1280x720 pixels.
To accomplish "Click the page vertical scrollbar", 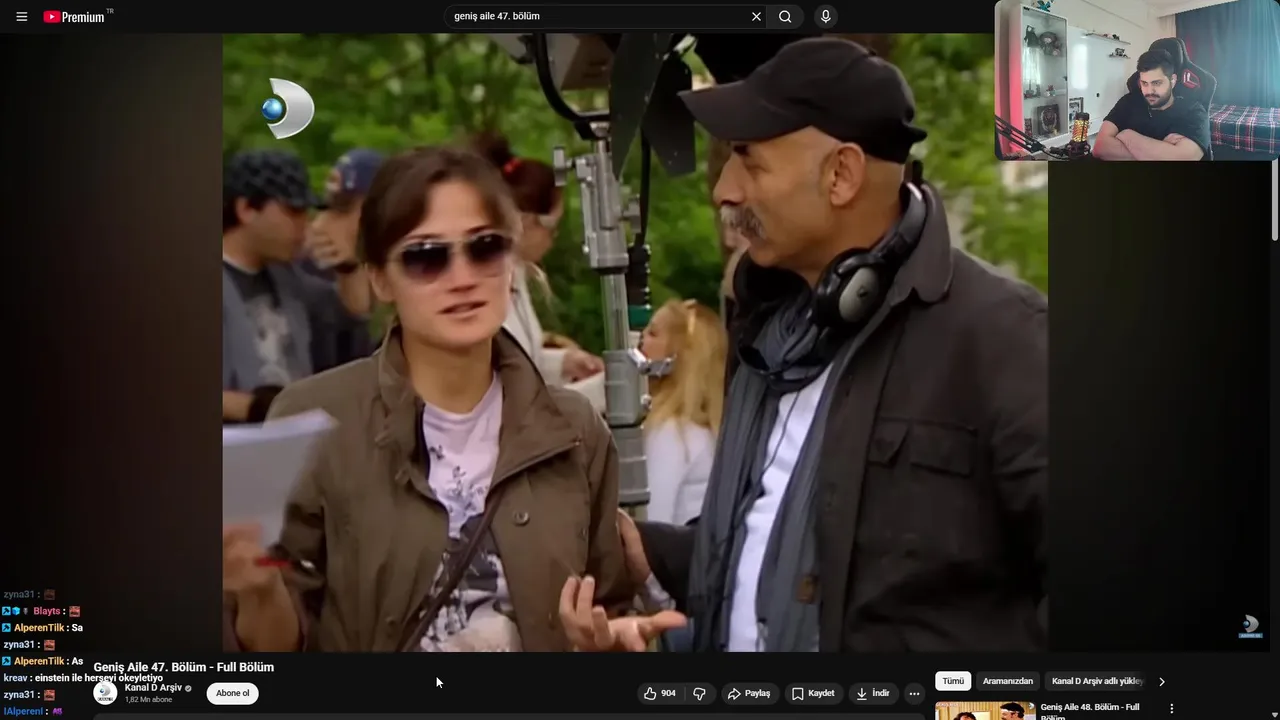I will (x=1275, y=200).
